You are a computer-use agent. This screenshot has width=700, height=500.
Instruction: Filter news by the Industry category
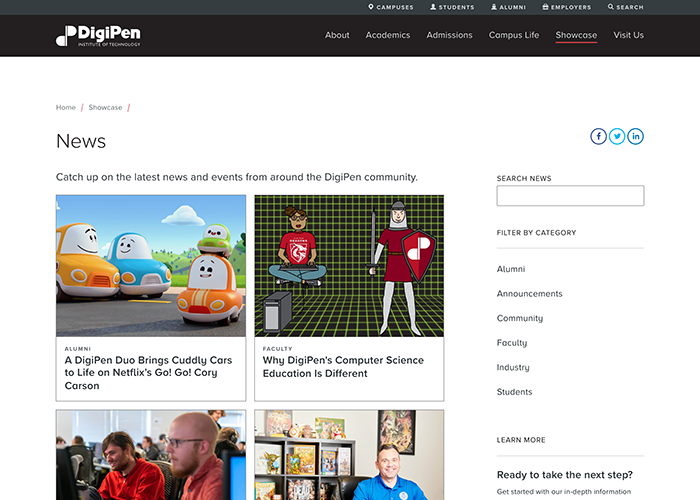pyautogui.click(x=513, y=367)
